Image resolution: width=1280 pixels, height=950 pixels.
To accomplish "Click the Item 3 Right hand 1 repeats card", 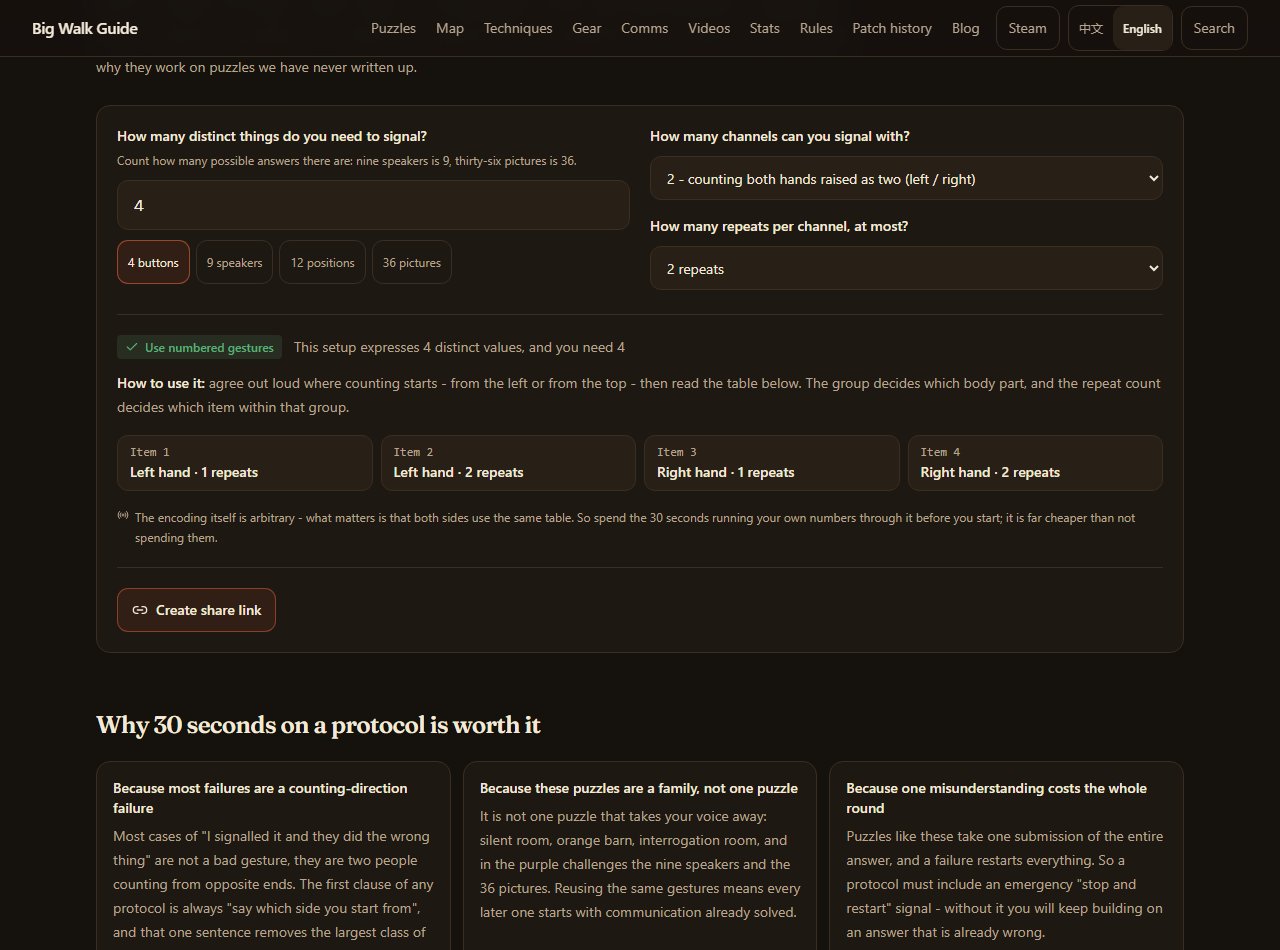I will (772, 463).
